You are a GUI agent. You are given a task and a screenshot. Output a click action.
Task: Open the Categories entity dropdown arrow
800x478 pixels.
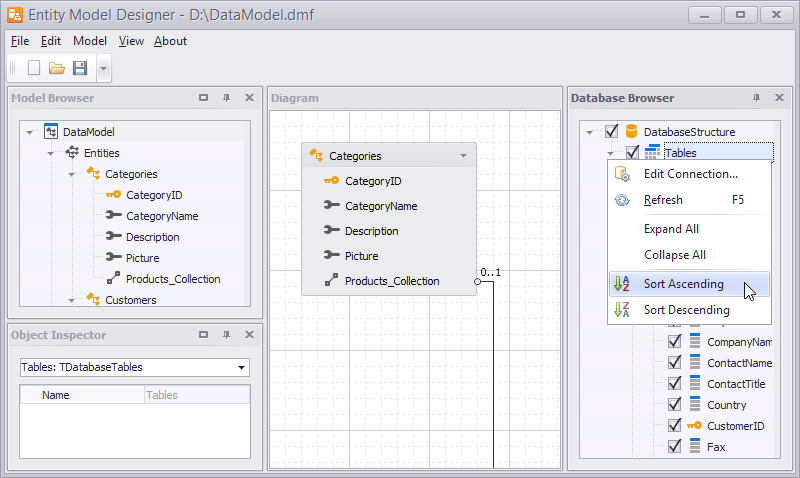point(463,156)
